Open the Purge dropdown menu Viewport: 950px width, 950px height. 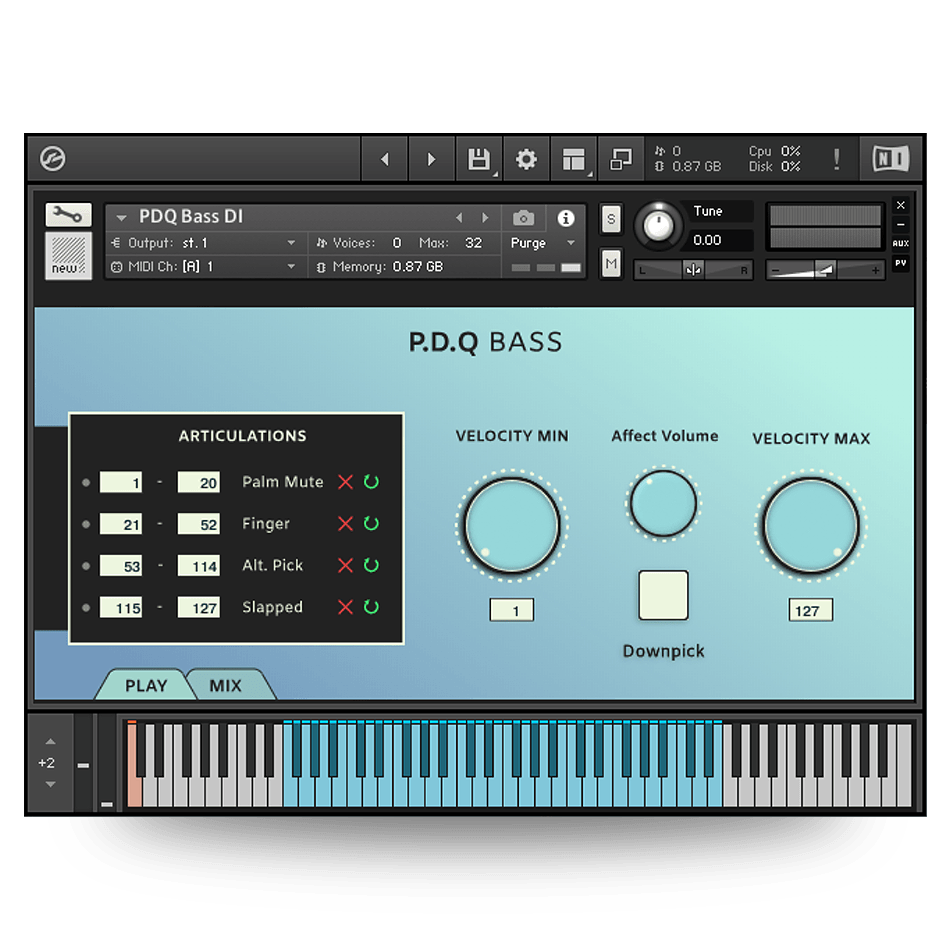tap(543, 243)
